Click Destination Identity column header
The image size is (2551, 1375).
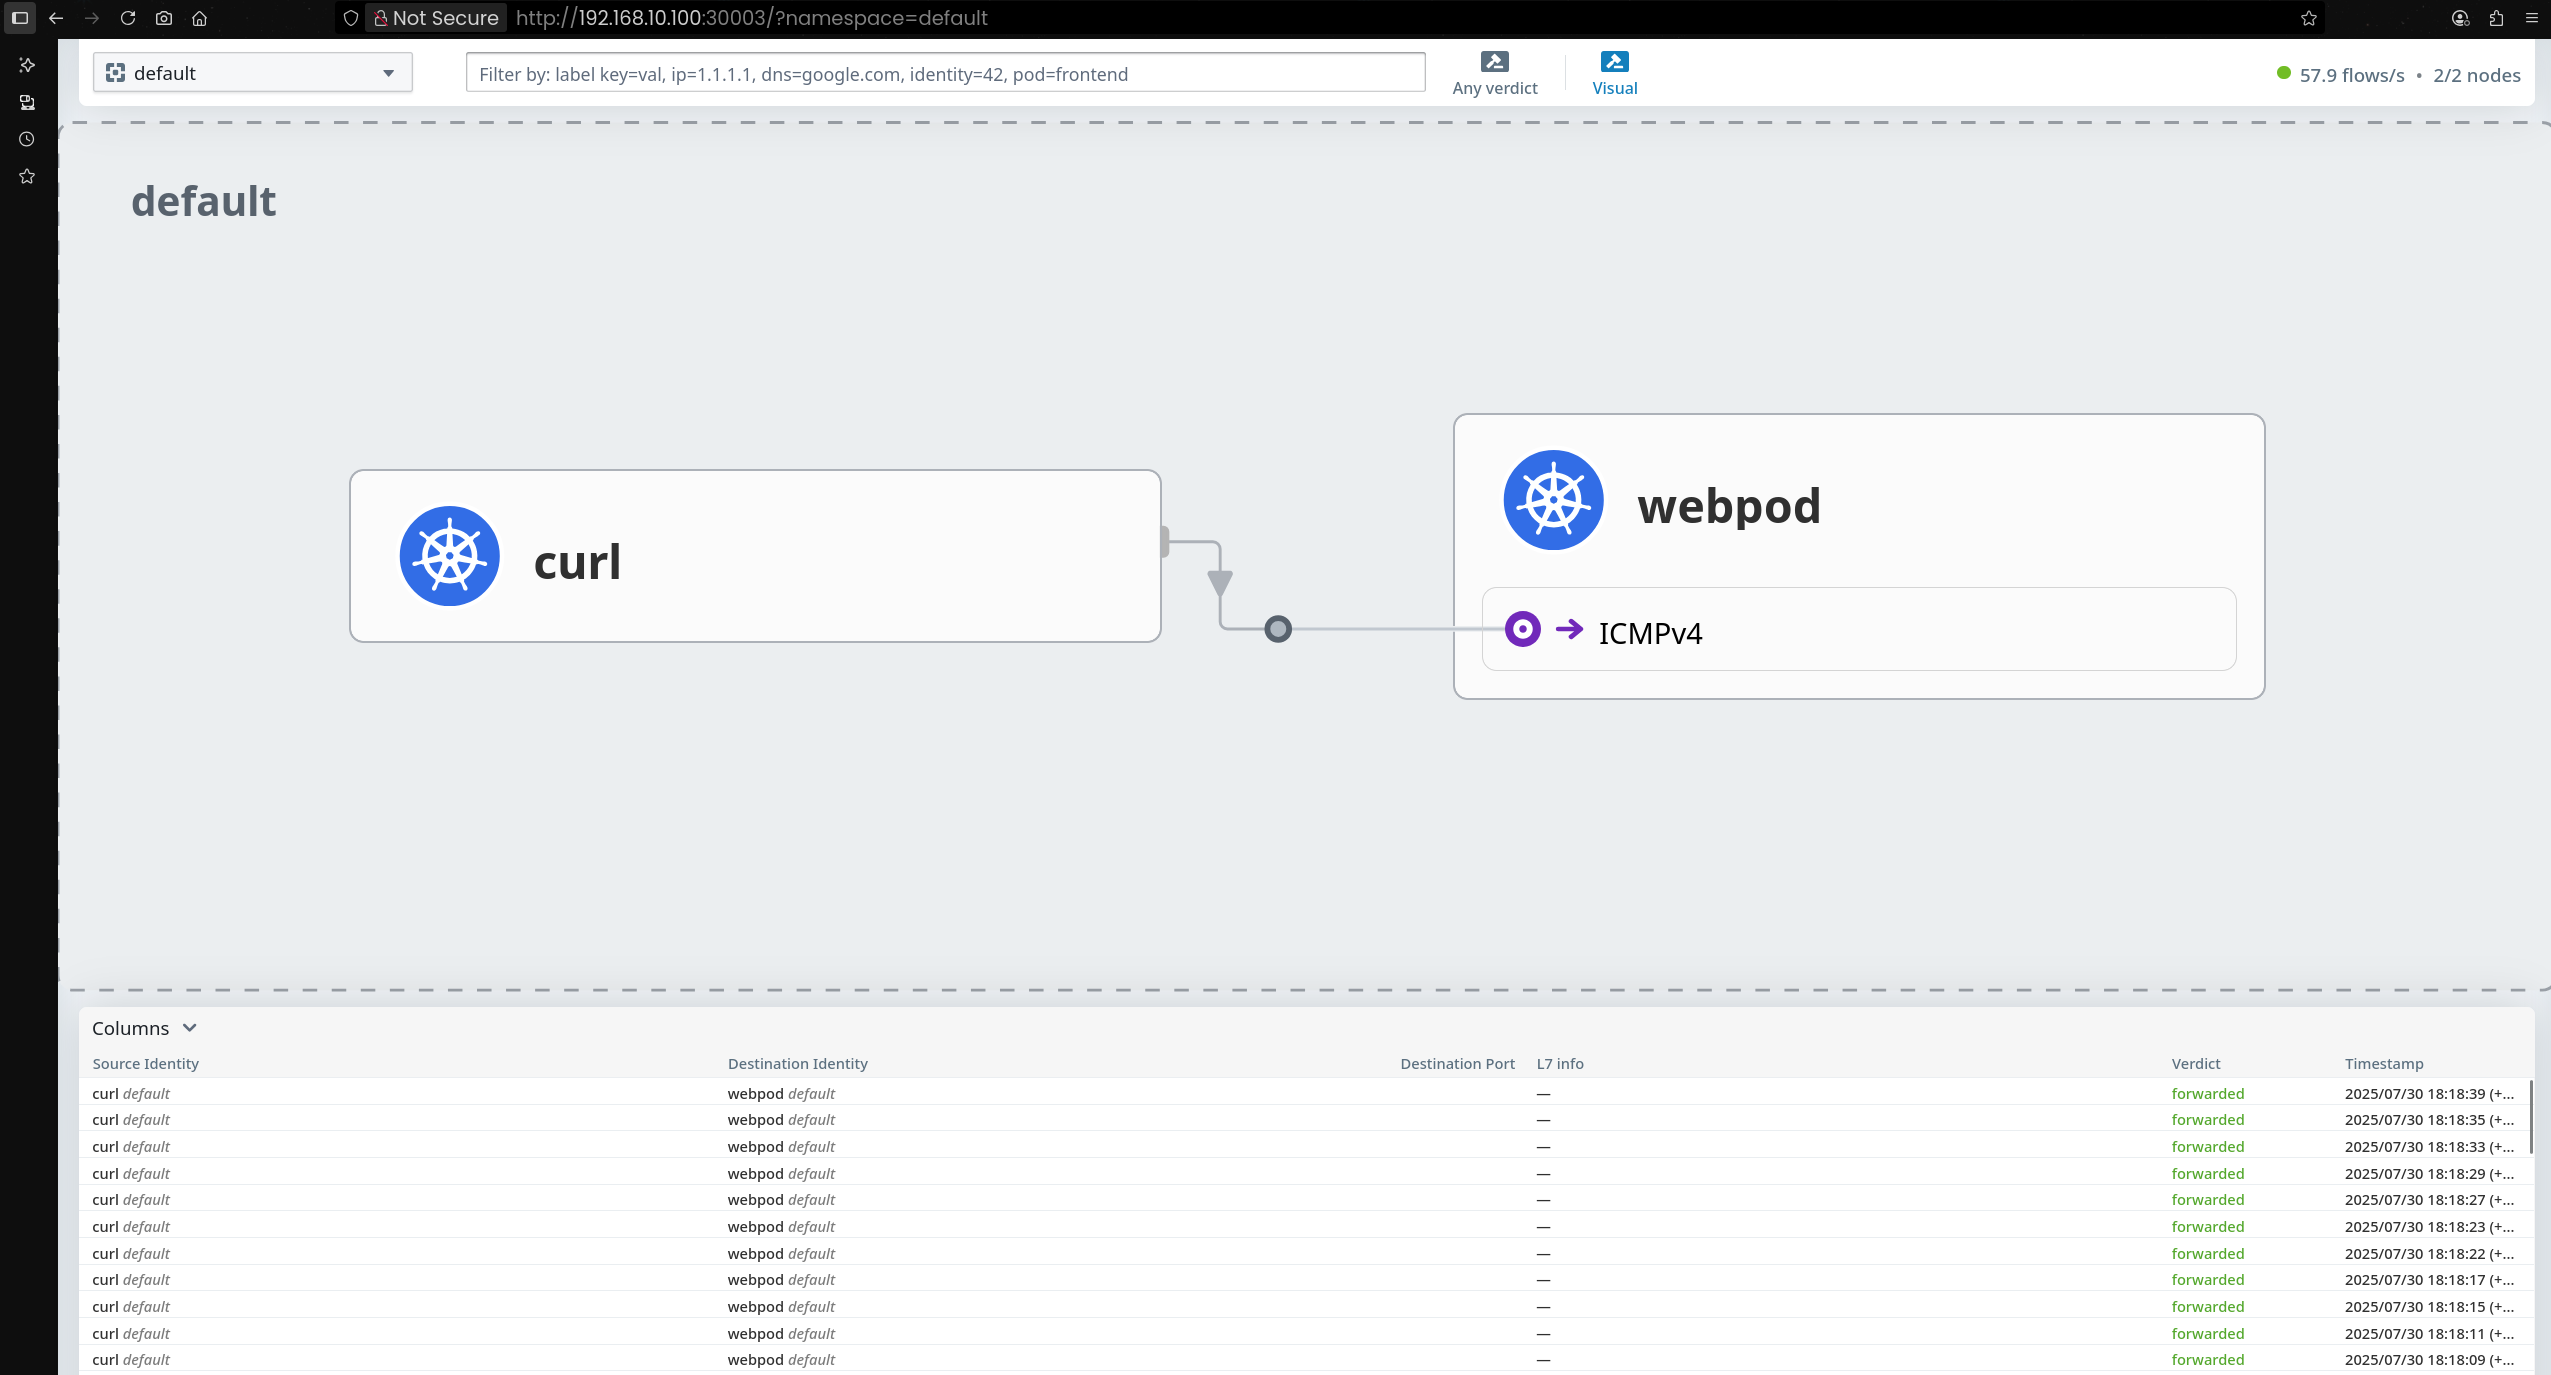[797, 1064]
